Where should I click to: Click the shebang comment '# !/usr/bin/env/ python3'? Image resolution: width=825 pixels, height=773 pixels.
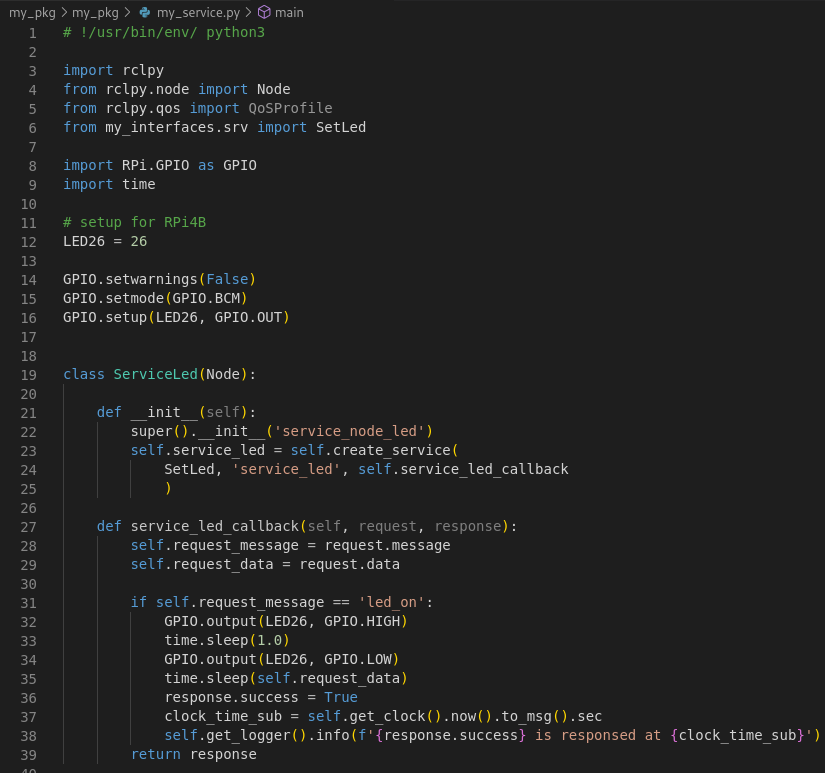164,33
